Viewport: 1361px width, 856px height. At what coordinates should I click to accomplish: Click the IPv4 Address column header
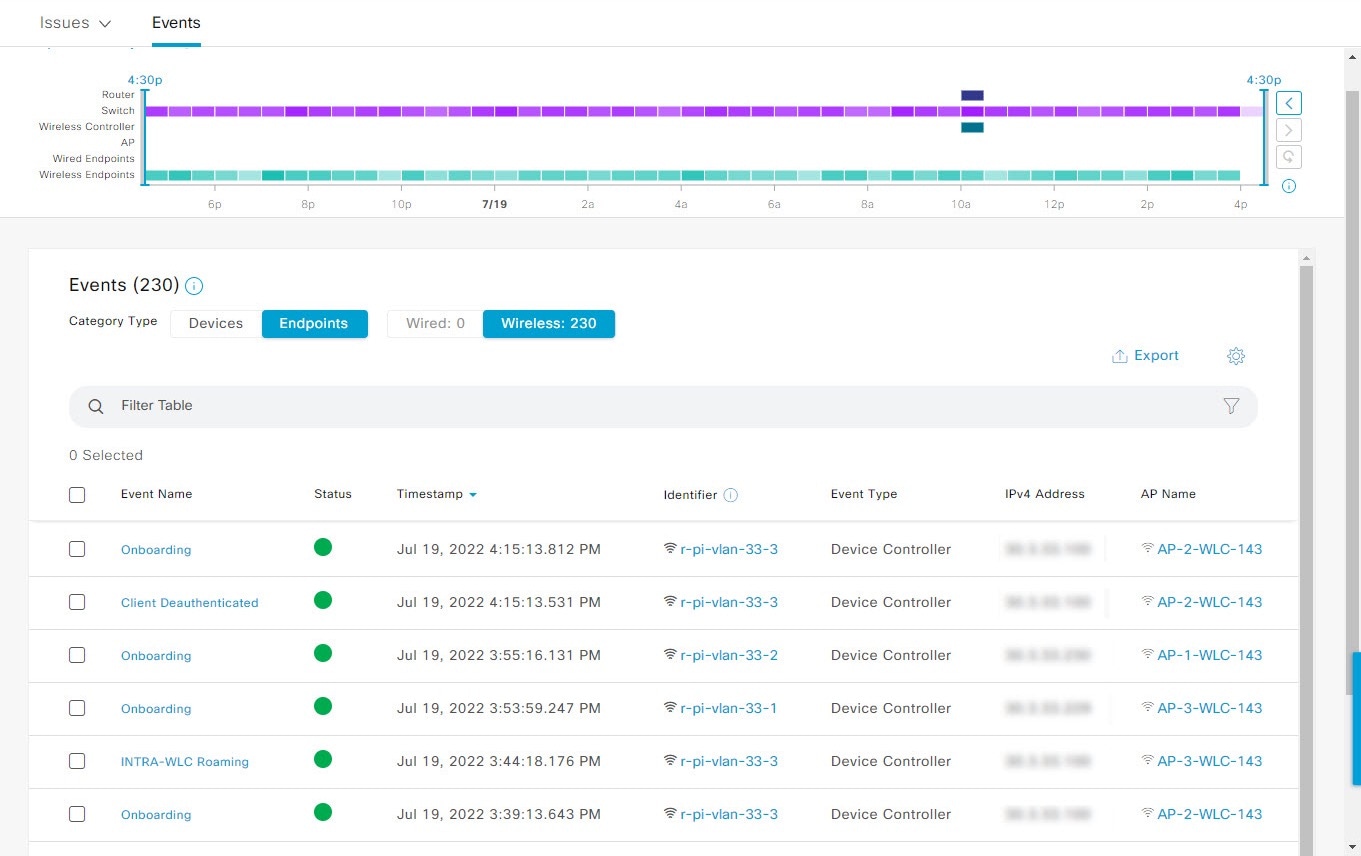click(1045, 494)
